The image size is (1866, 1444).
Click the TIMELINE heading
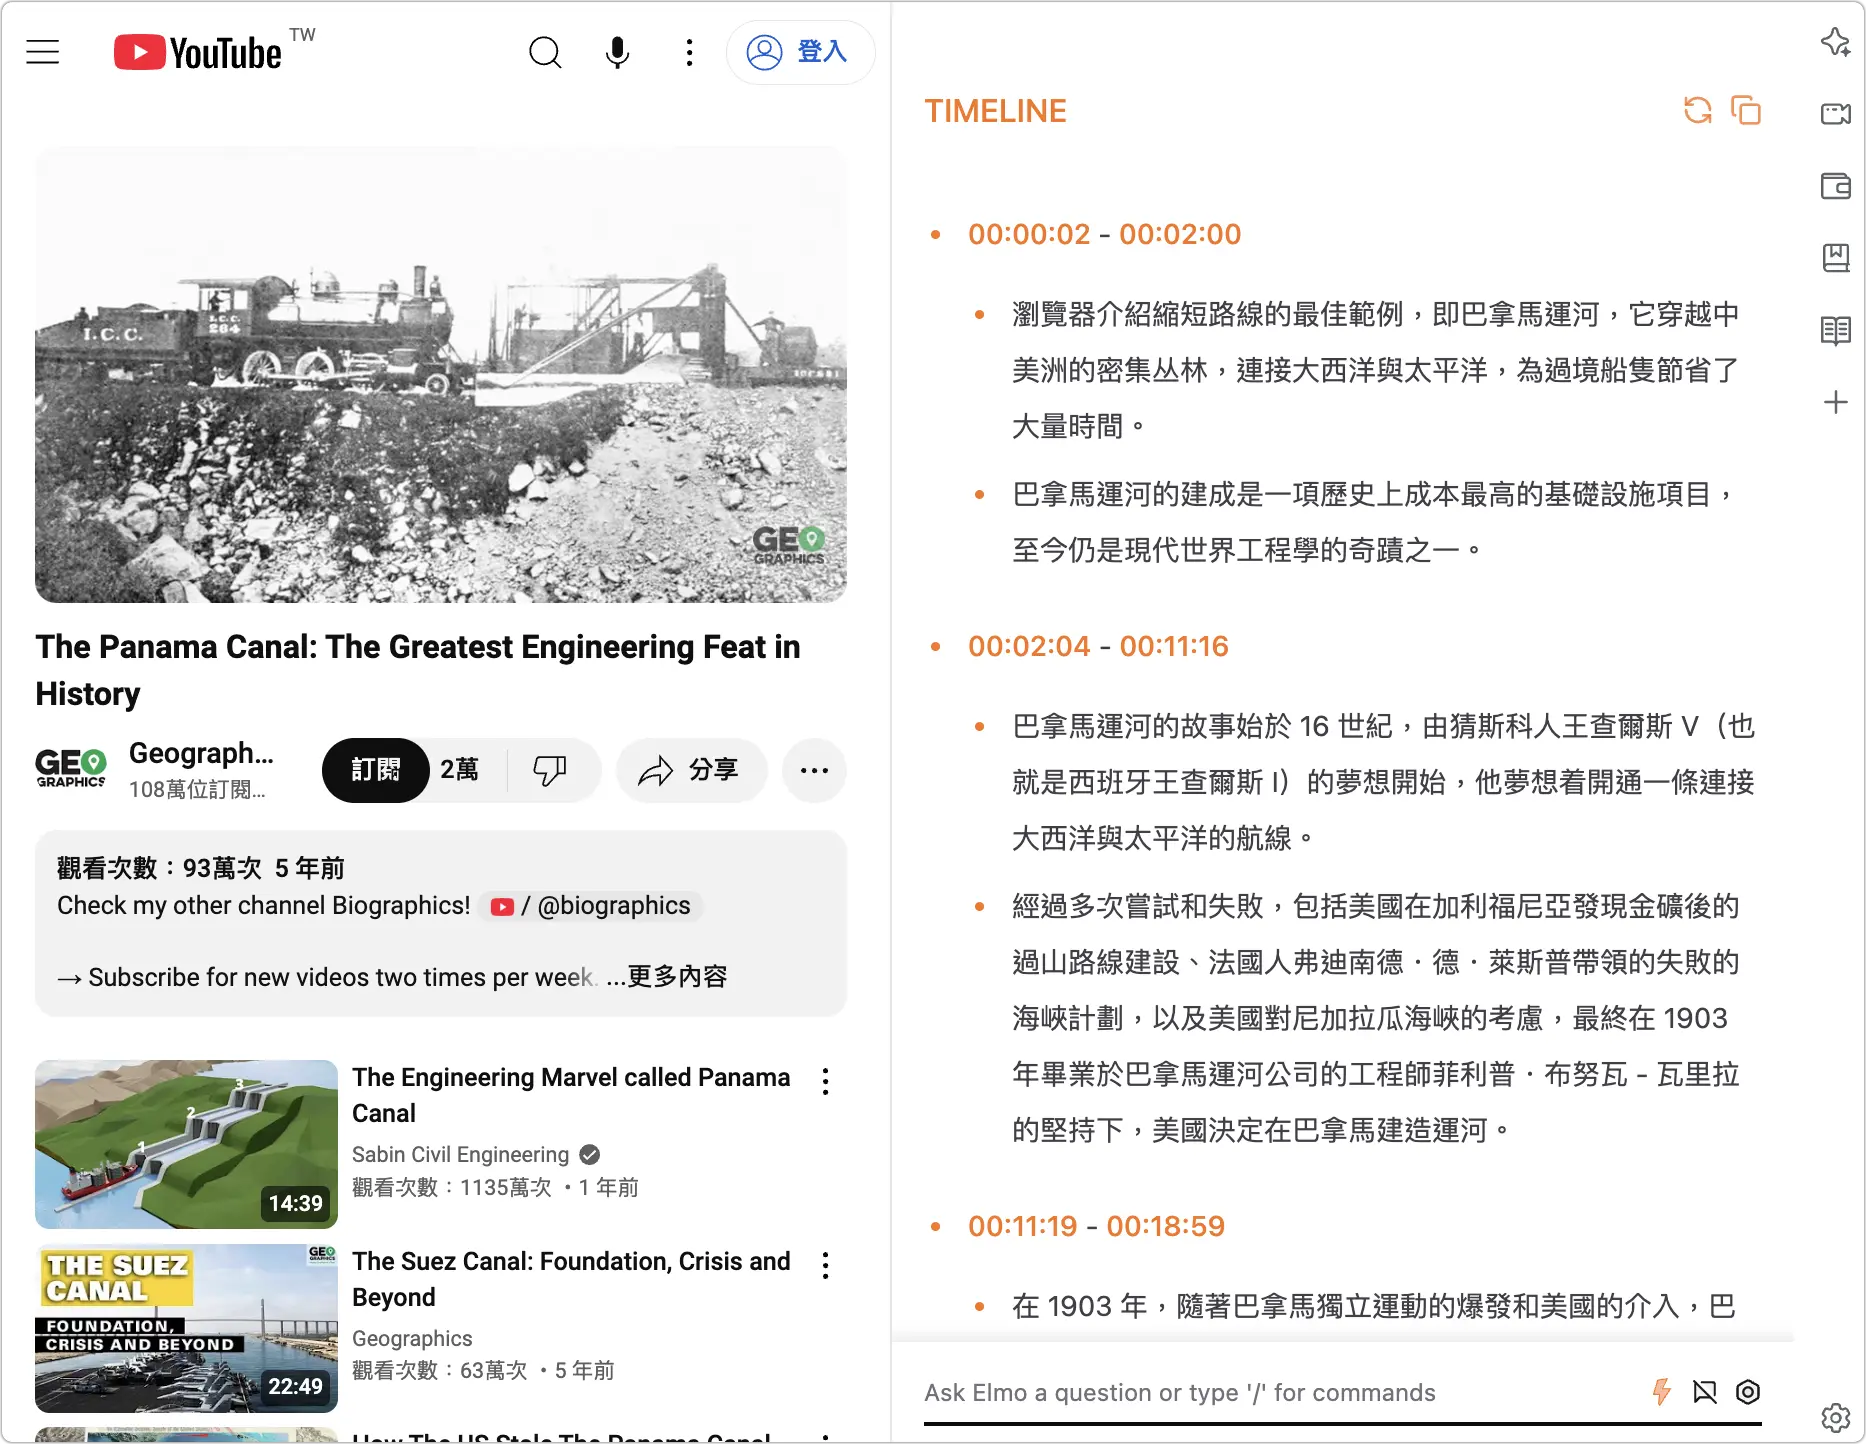995,111
